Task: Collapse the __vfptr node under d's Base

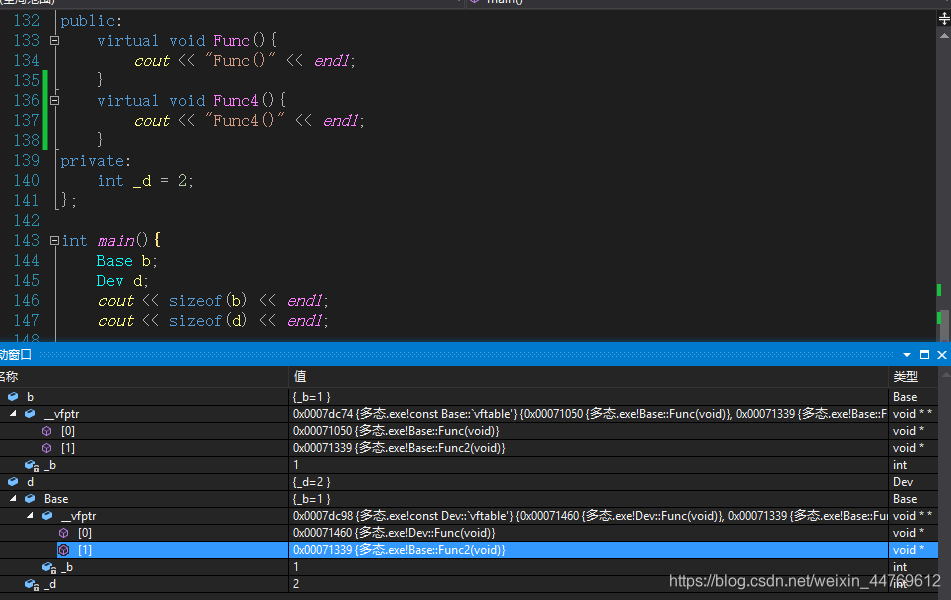Action: pos(30,516)
